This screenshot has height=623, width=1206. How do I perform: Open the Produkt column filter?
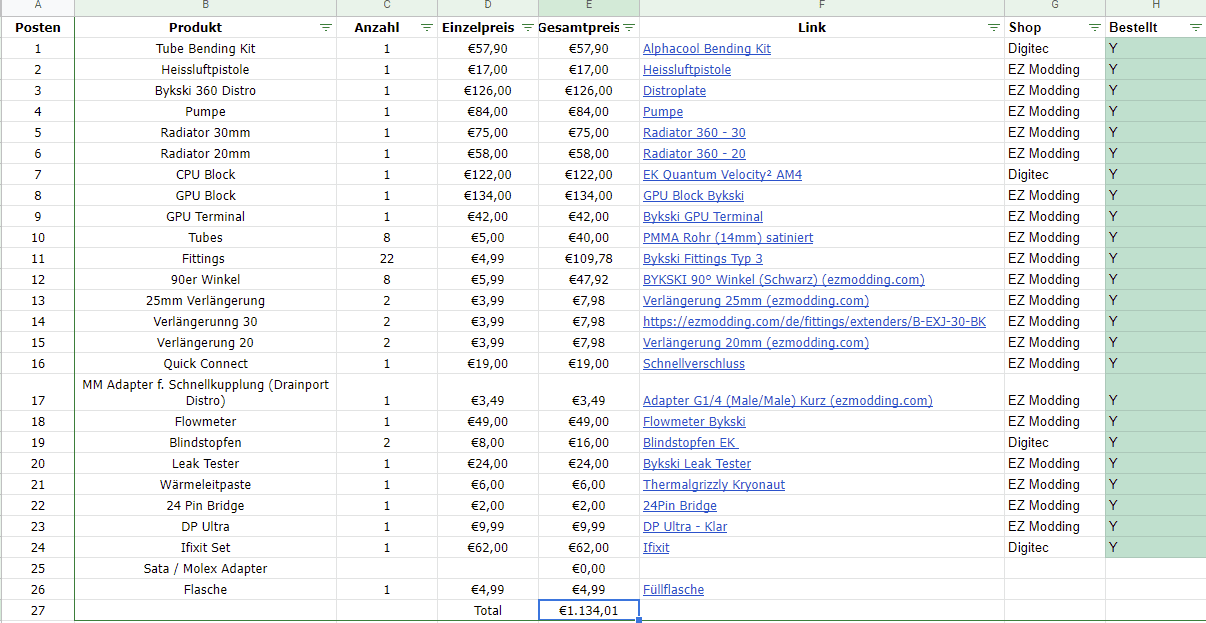coord(326,28)
